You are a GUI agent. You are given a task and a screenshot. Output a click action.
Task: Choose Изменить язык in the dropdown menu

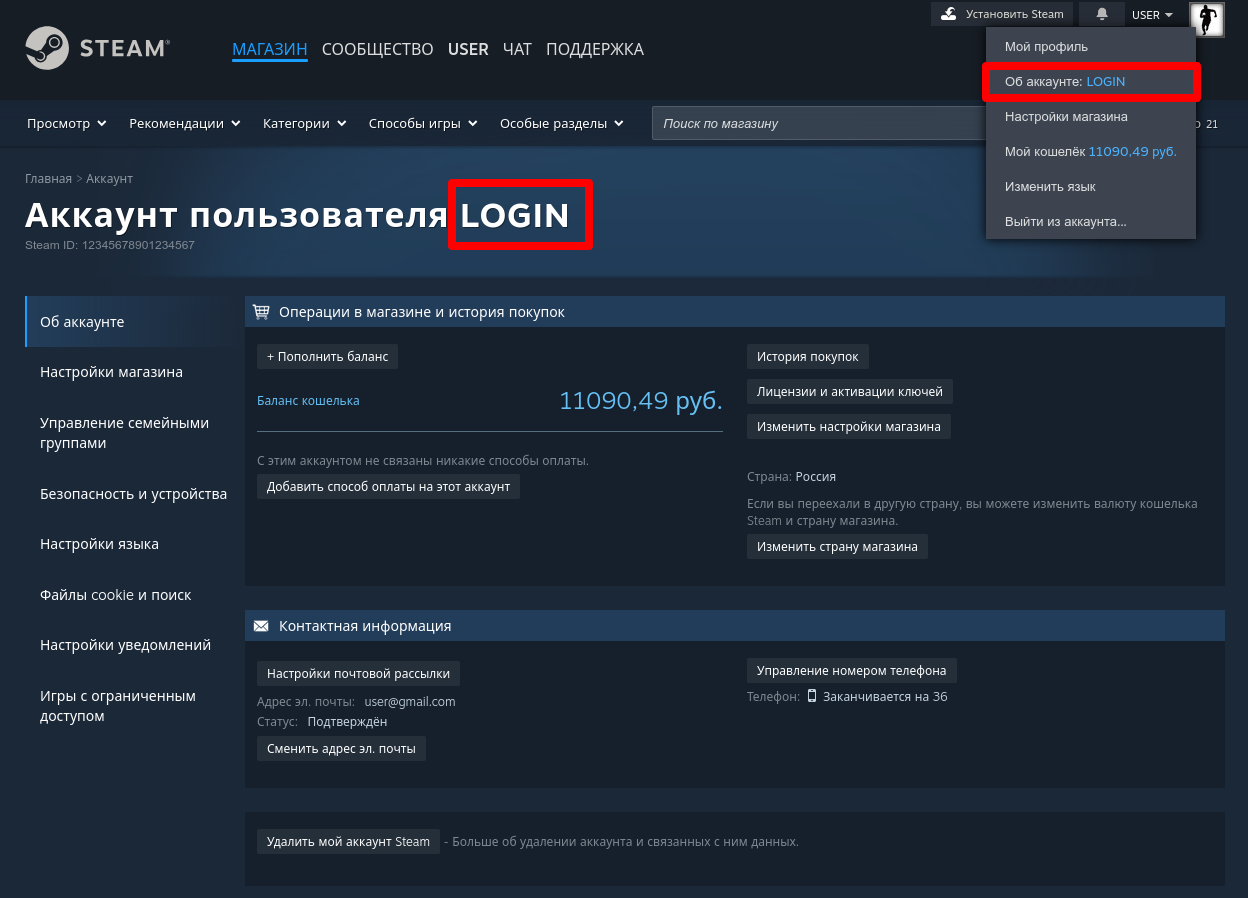(1050, 187)
